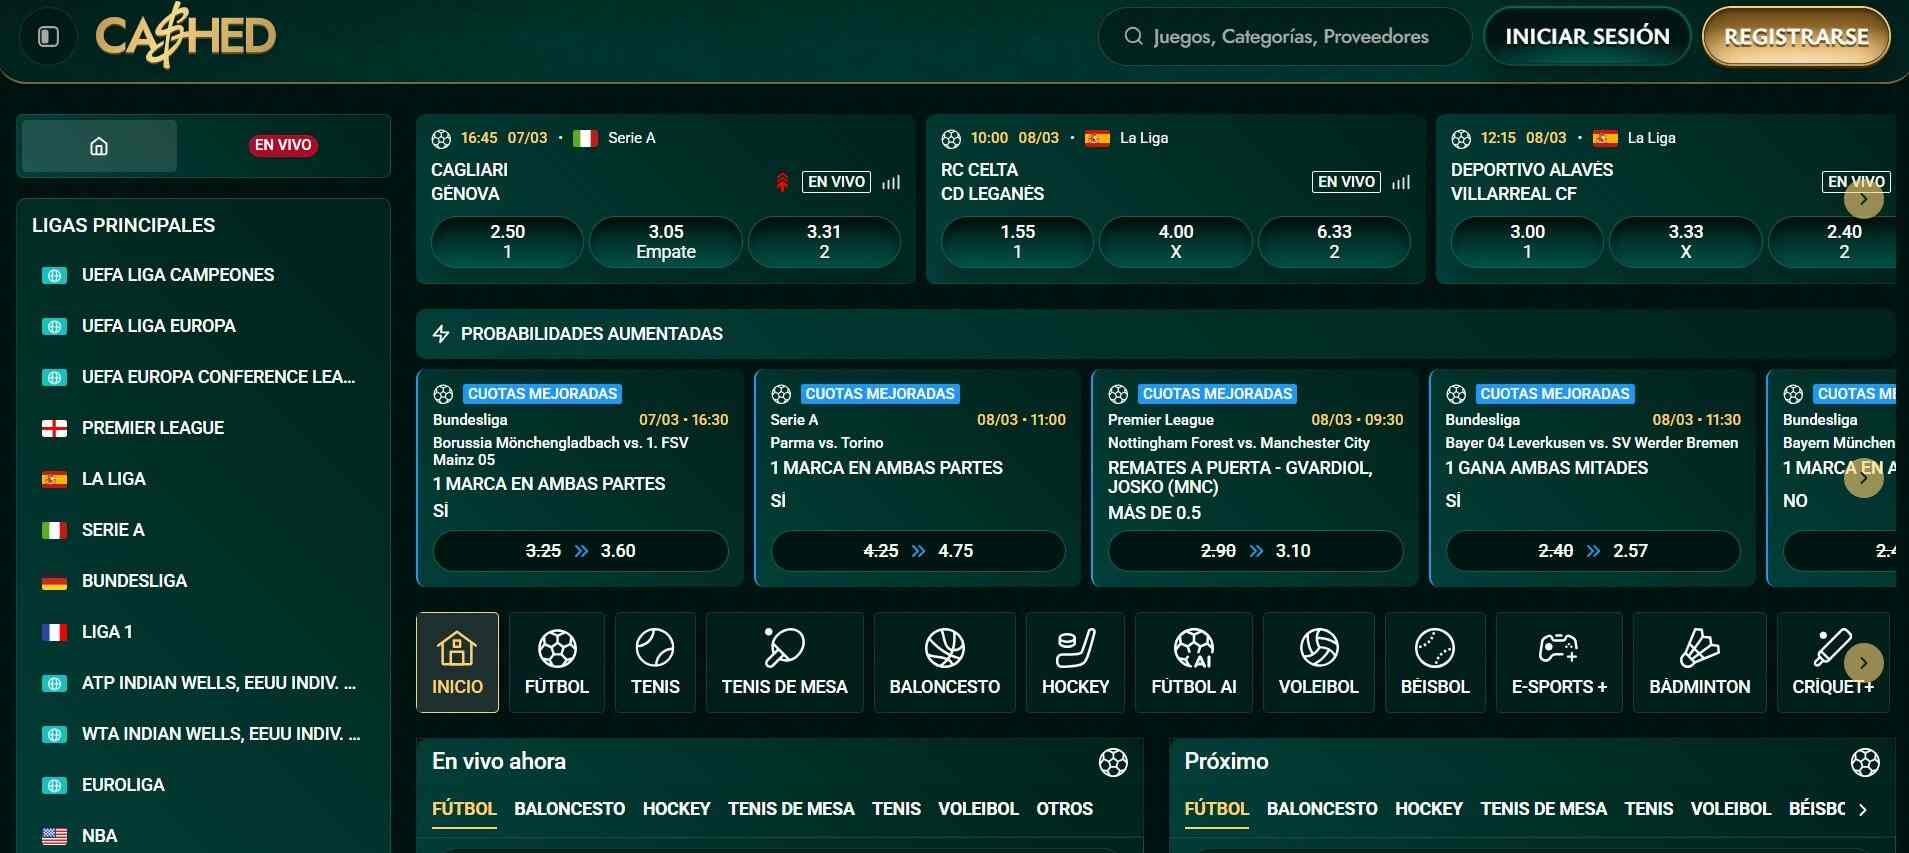Switch En vivo ahora to BALONCESTO tab
The image size is (1909, 853).
pos(569,809)
